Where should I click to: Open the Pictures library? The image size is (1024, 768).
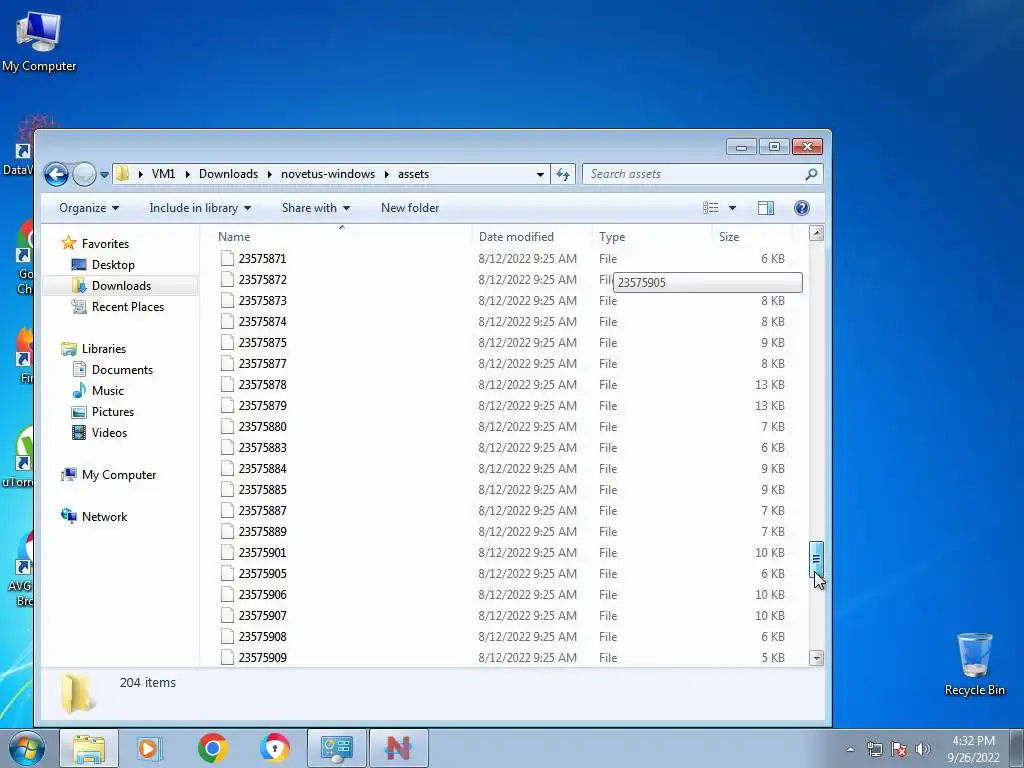pos(112,411)
